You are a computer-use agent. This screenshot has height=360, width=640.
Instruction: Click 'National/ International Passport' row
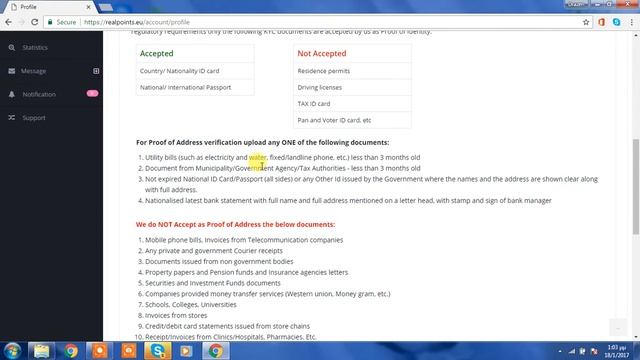pos(195,87)
